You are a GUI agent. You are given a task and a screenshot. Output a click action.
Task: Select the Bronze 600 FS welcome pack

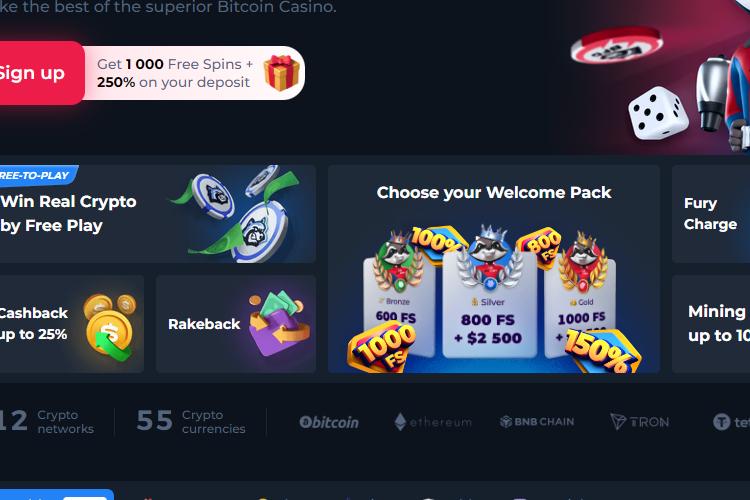click(x=398, y=306)
